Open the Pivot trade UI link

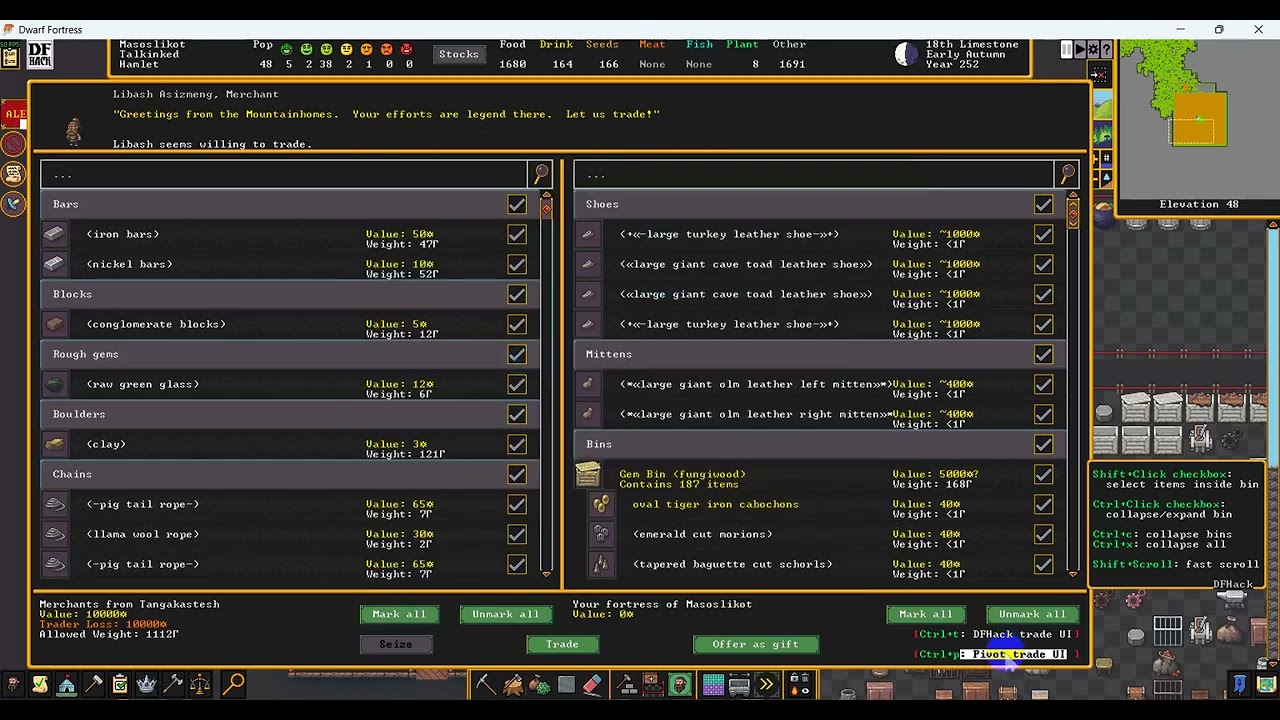coord(996,654)
